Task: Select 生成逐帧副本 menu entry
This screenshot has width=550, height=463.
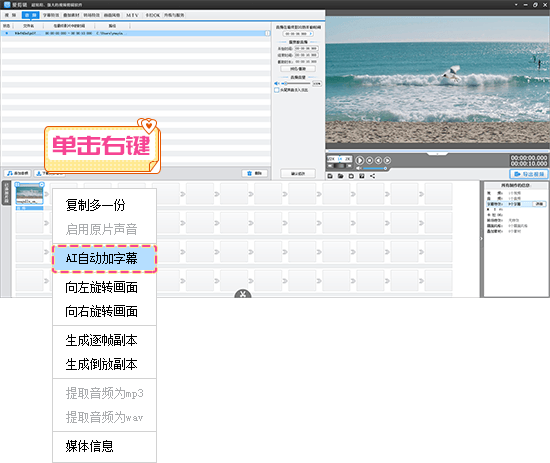Action: pos(104,340)
